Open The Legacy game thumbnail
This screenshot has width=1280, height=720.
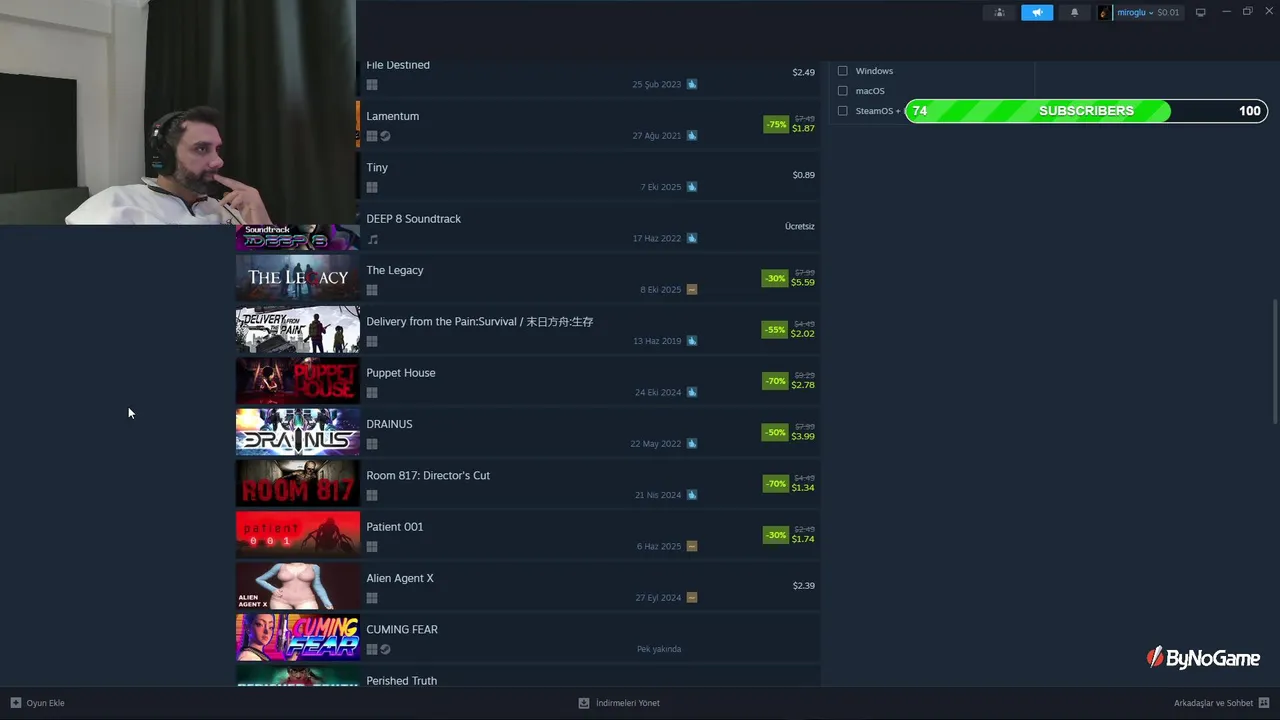(x=297, y=278)
